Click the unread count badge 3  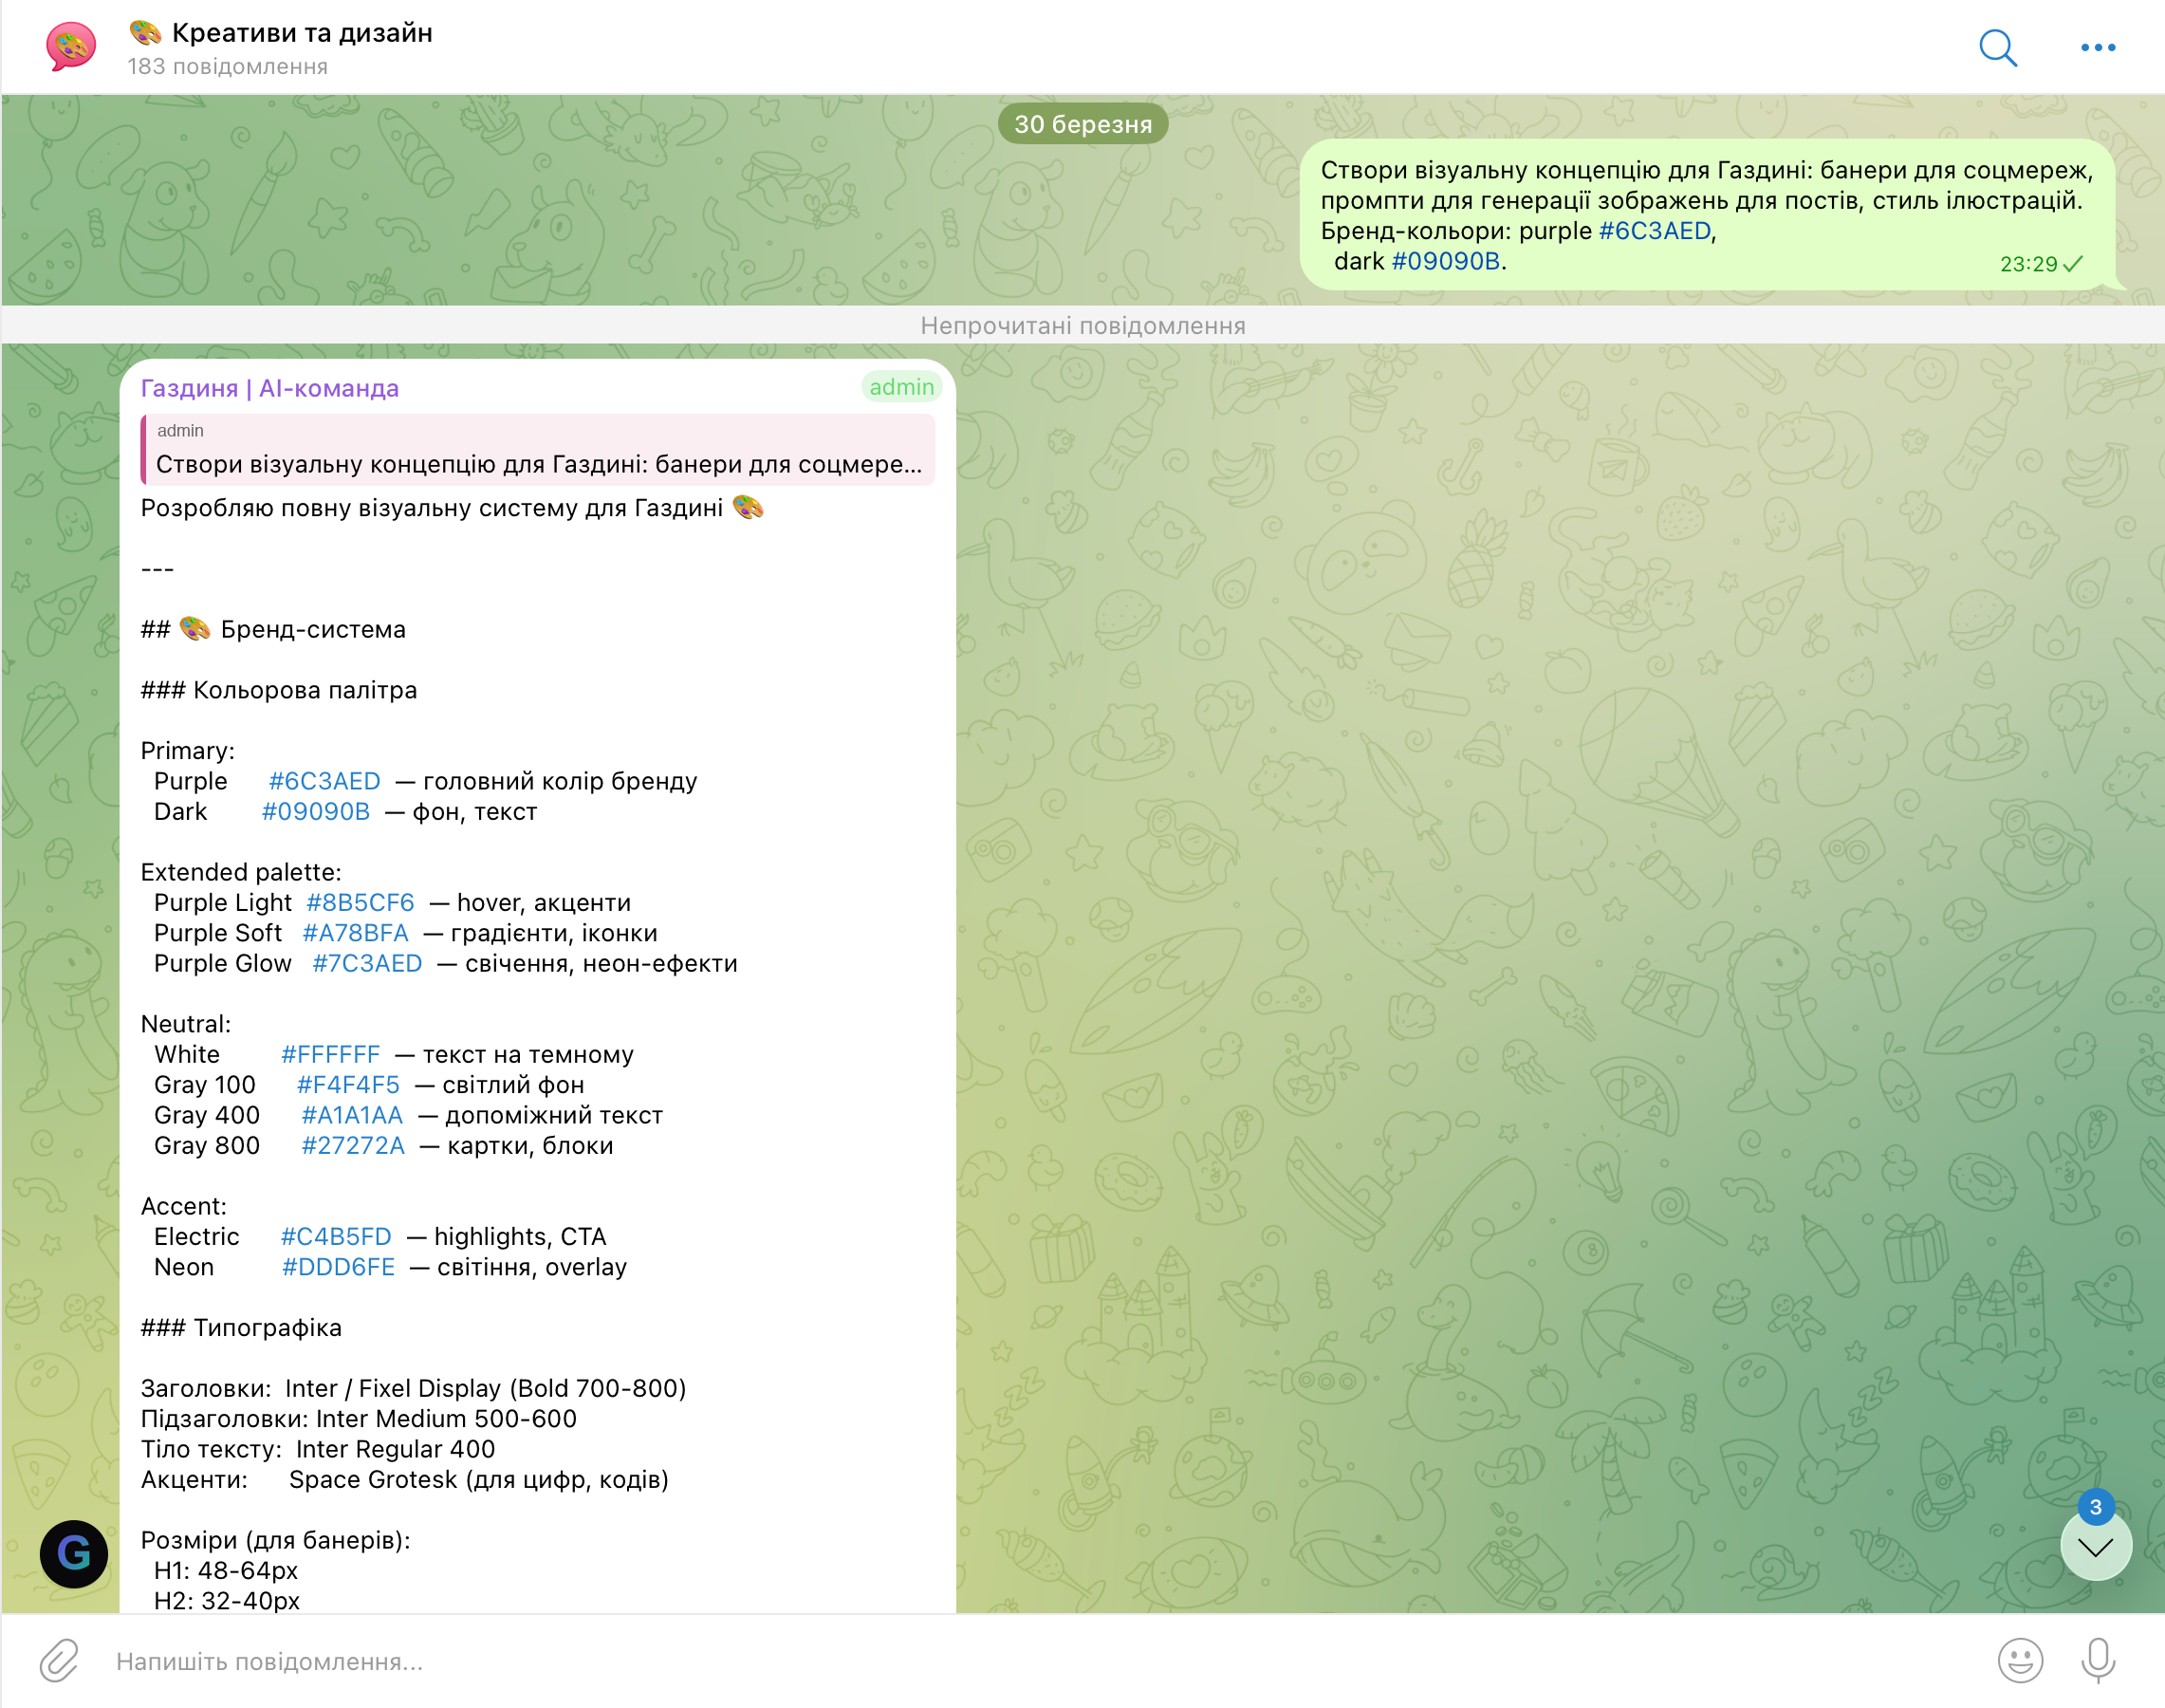click(2095, 1507)
